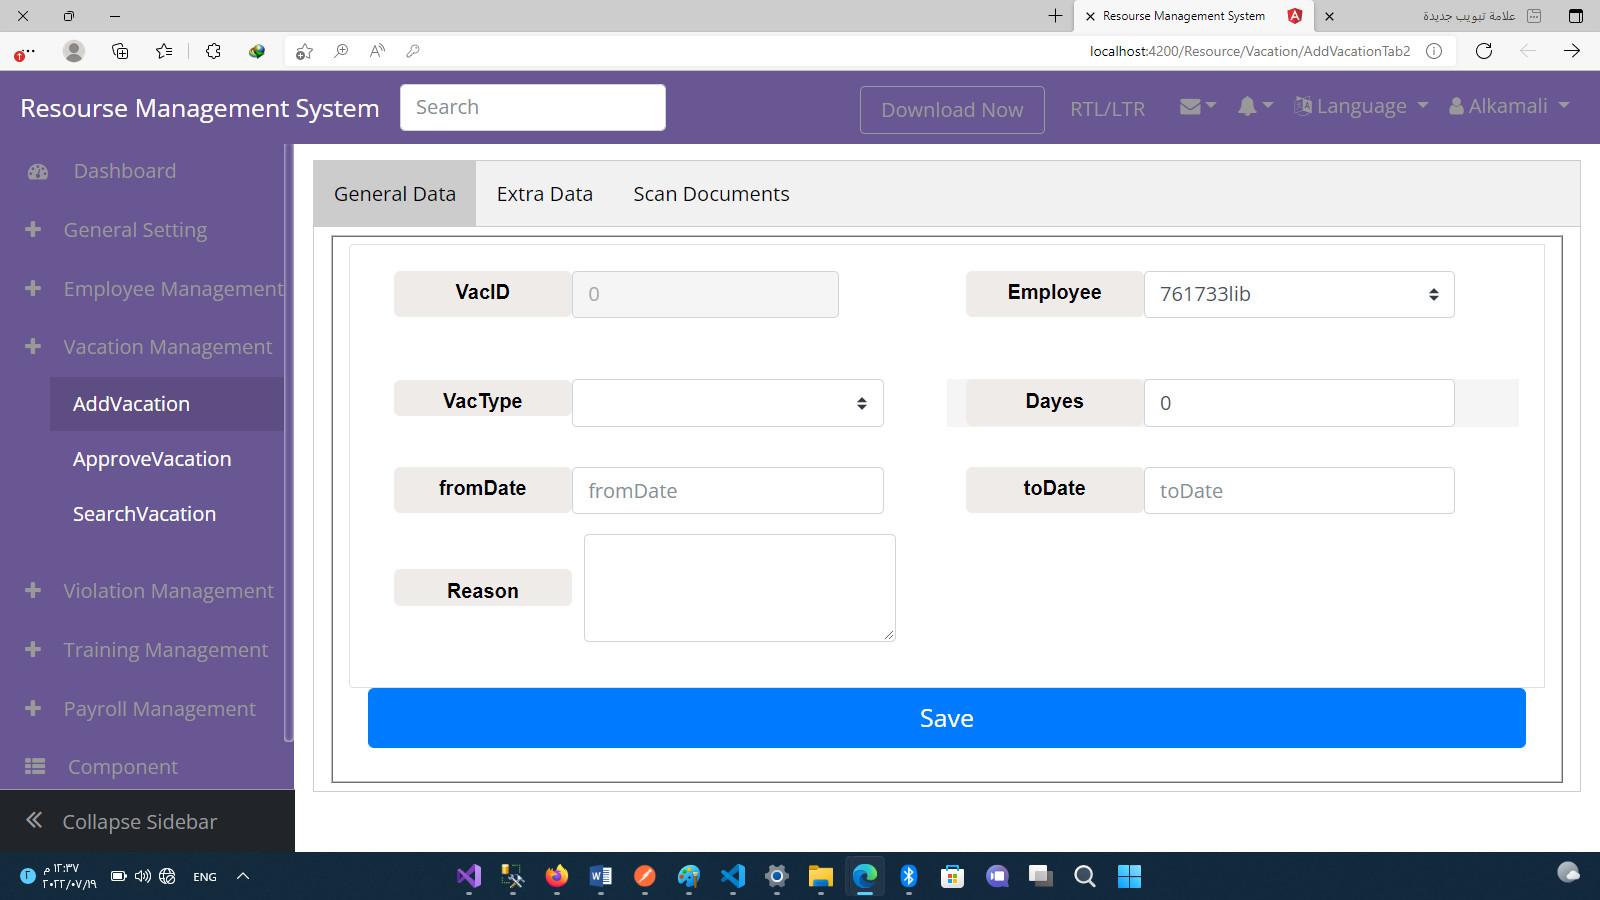The width and height of the screenshot is (1600, 900).
Task: Click the plus icon beside Payroll Management
Action: [x=33, y=708]
